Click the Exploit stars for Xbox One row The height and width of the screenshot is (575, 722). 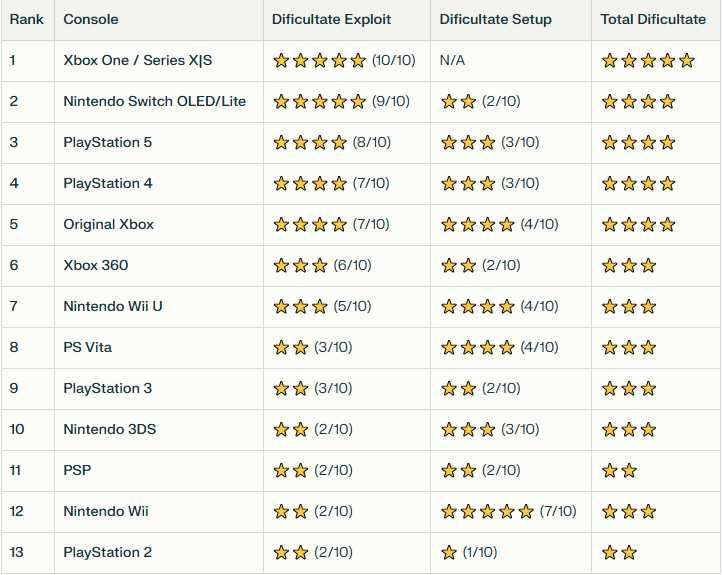(x=319, y=61)
